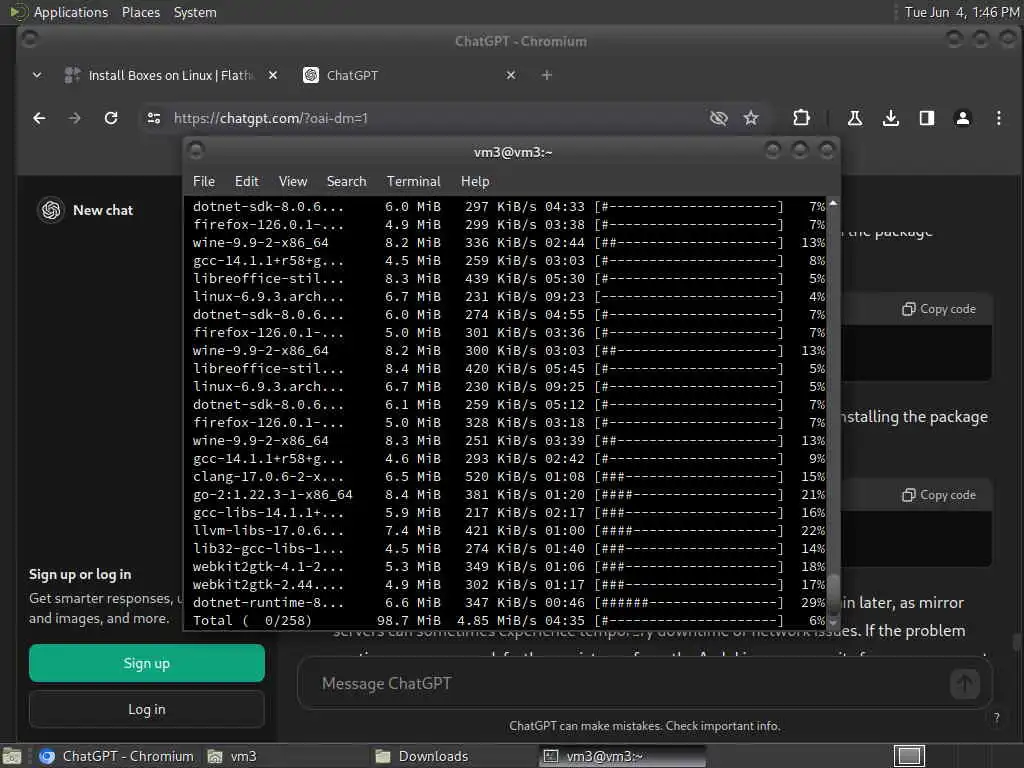The width and height of the screenshot is (1024, 768).
Task: Click the webkit2gtk-2.44.... download line
Action: coord(509,584)
